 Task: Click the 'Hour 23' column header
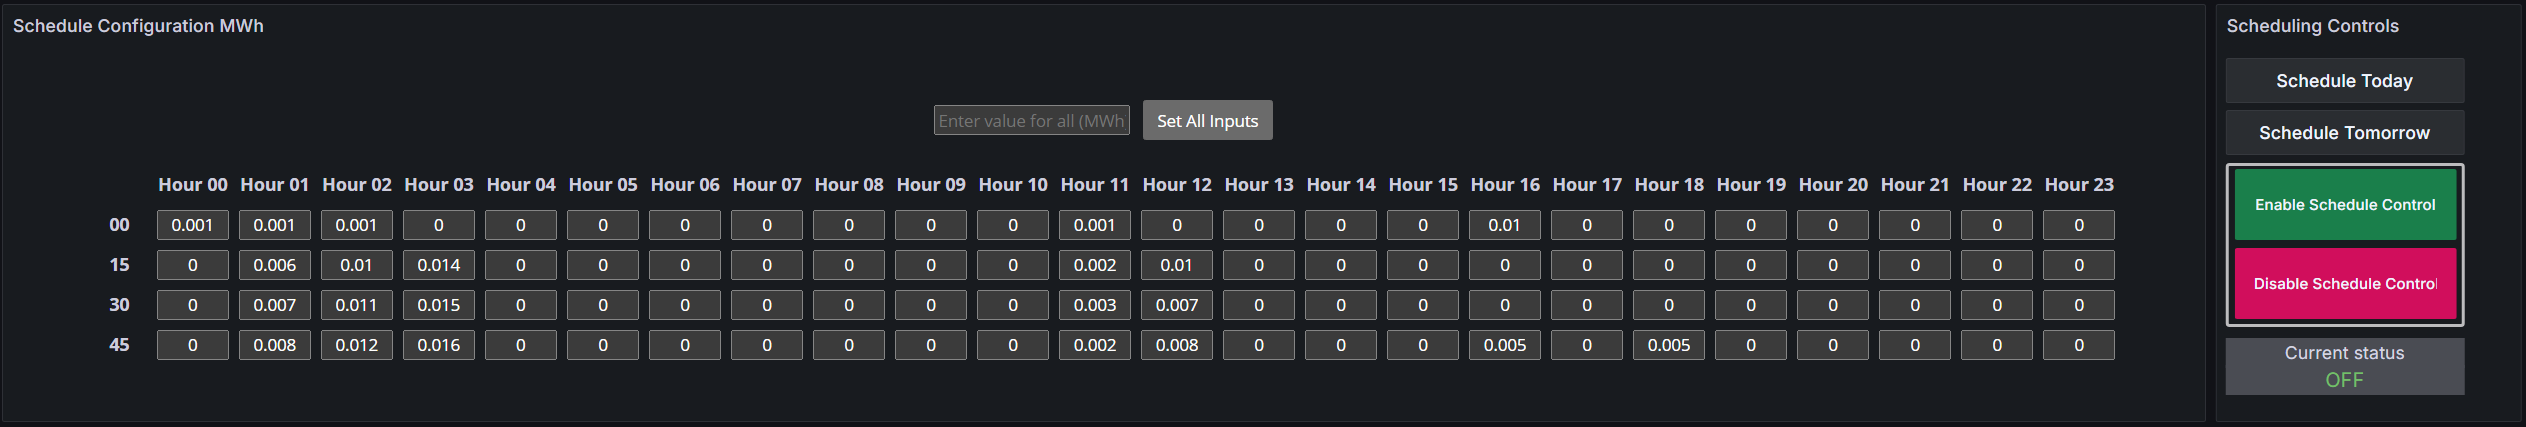(2079, 185)
